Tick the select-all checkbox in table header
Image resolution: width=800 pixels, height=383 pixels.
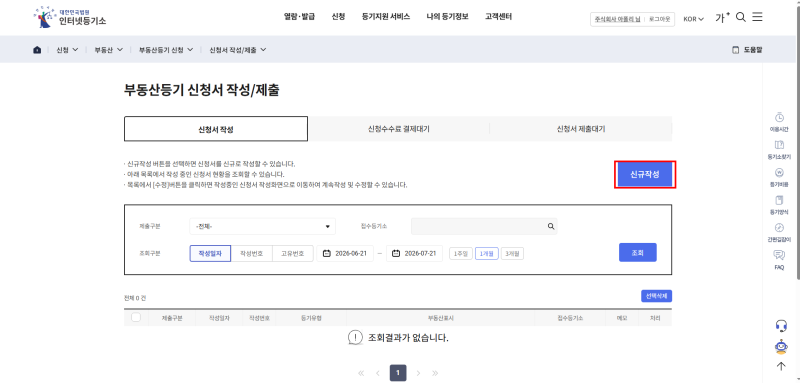[136, 317]
